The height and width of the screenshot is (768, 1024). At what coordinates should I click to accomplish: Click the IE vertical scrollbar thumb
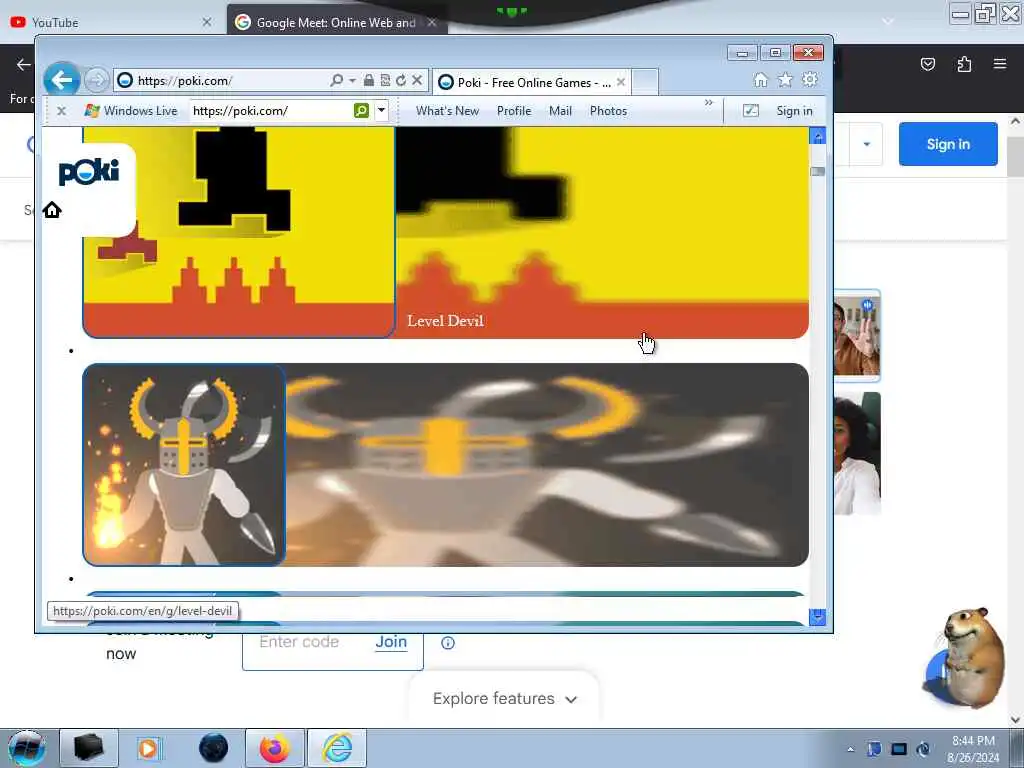pyautogui.click(x=818, y=172)
